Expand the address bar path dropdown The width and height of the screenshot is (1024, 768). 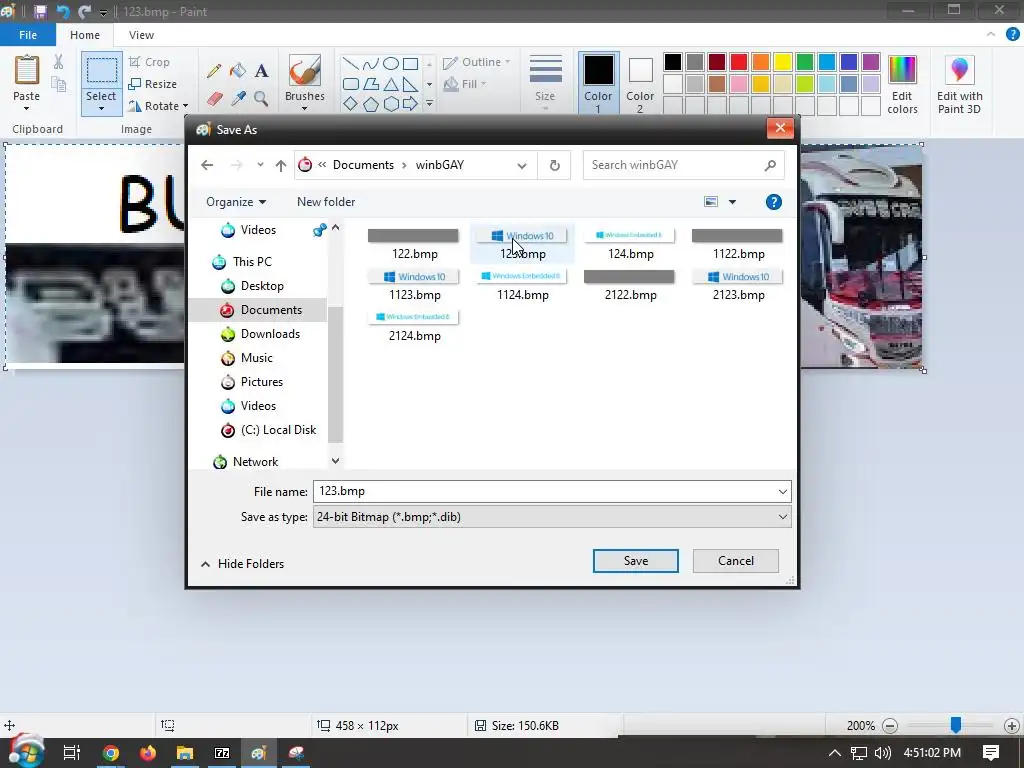click(x=522, y=166)
